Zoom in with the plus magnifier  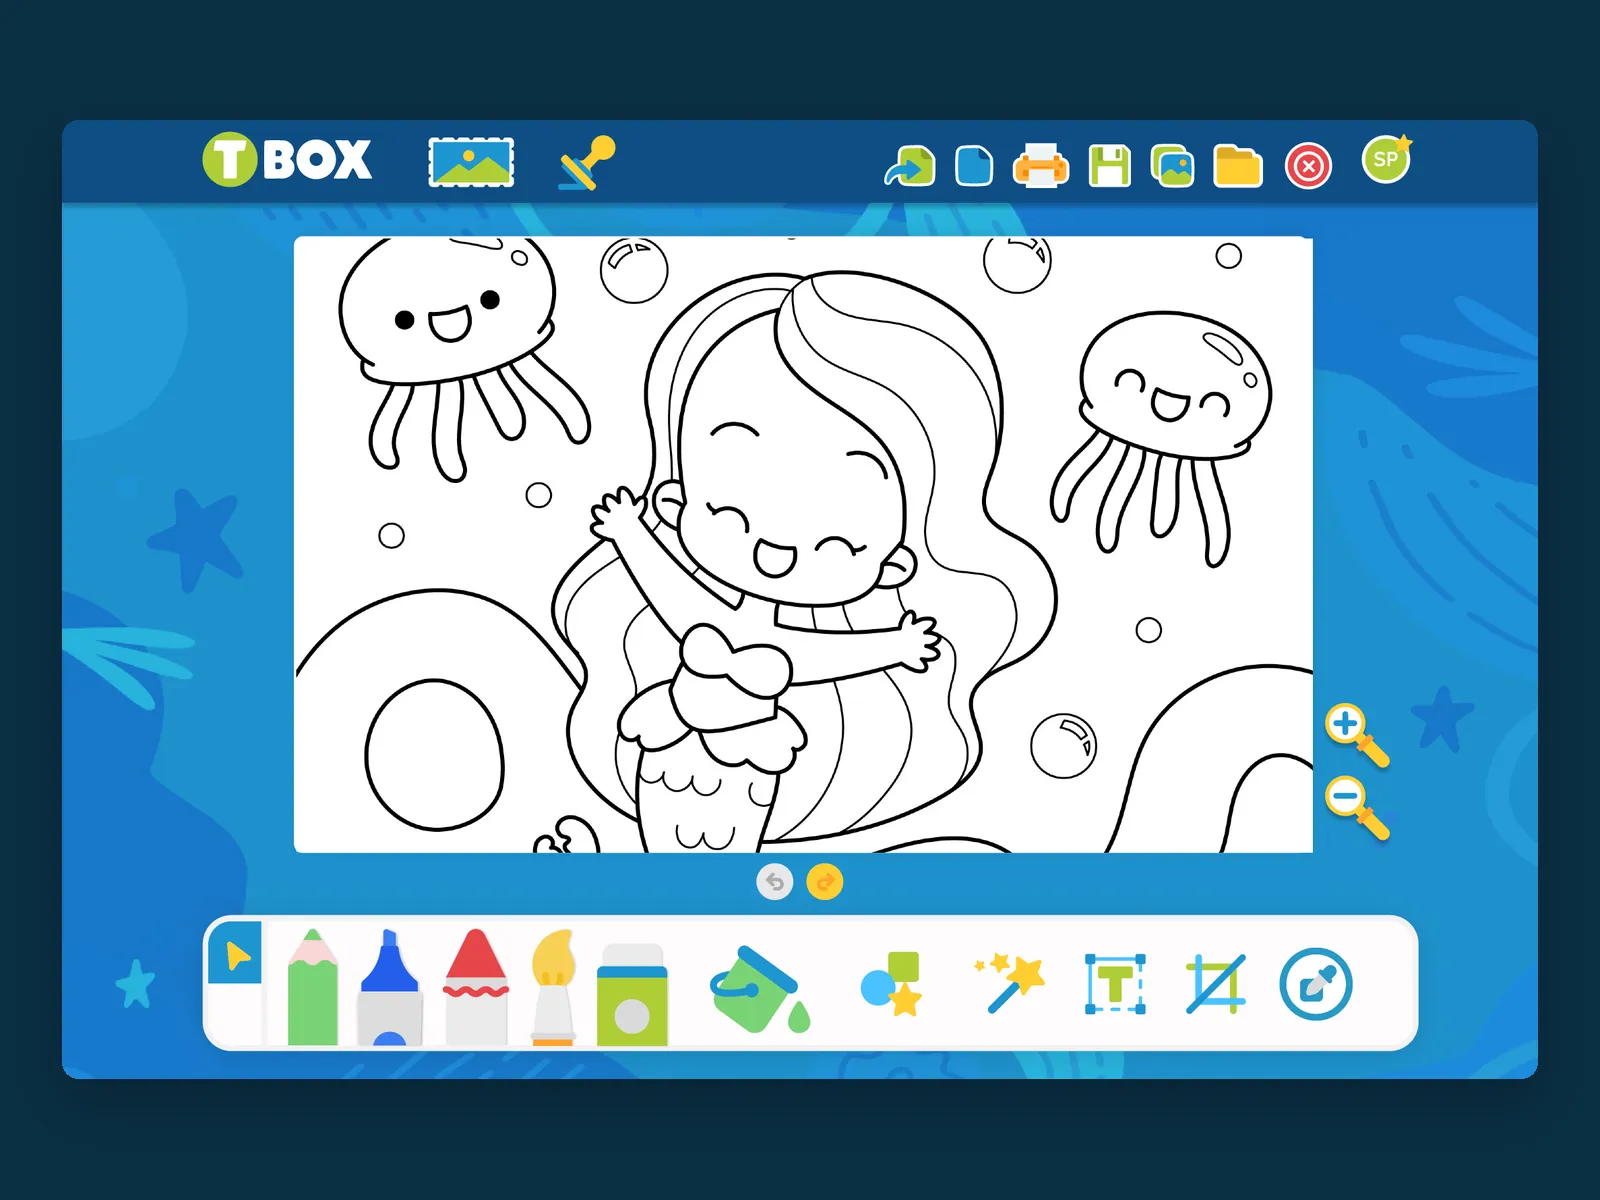[x=1357, y=735]
